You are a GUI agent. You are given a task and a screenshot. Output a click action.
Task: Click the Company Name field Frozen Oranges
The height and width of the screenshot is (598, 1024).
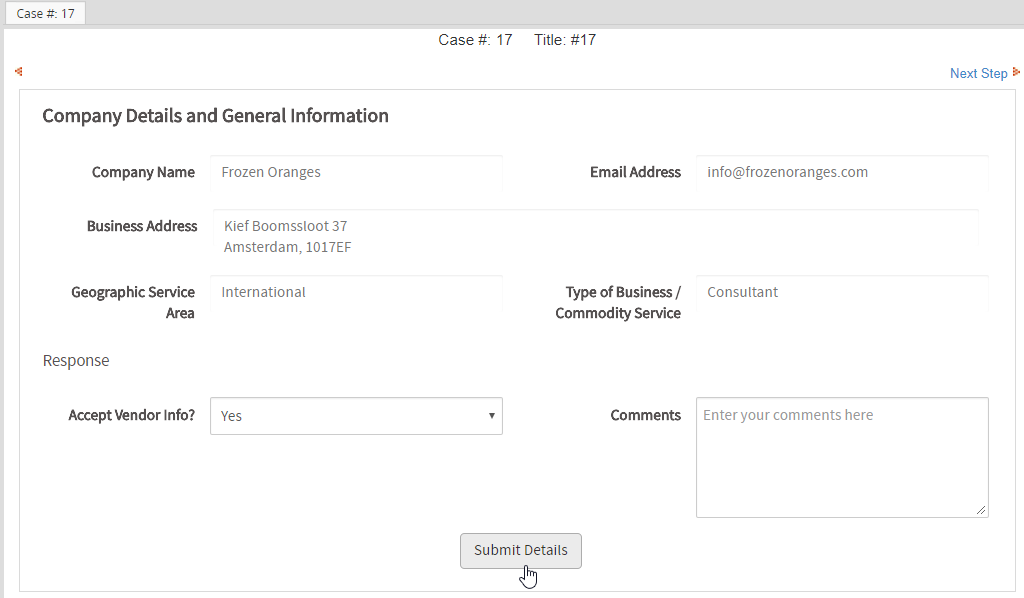[x=356, y=172]
